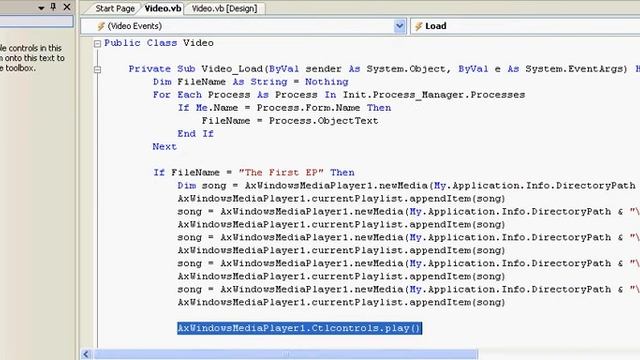The image size is (640, 360).
Task: Collapse the Video_Load sub region
Action: [x=97, y=69]
